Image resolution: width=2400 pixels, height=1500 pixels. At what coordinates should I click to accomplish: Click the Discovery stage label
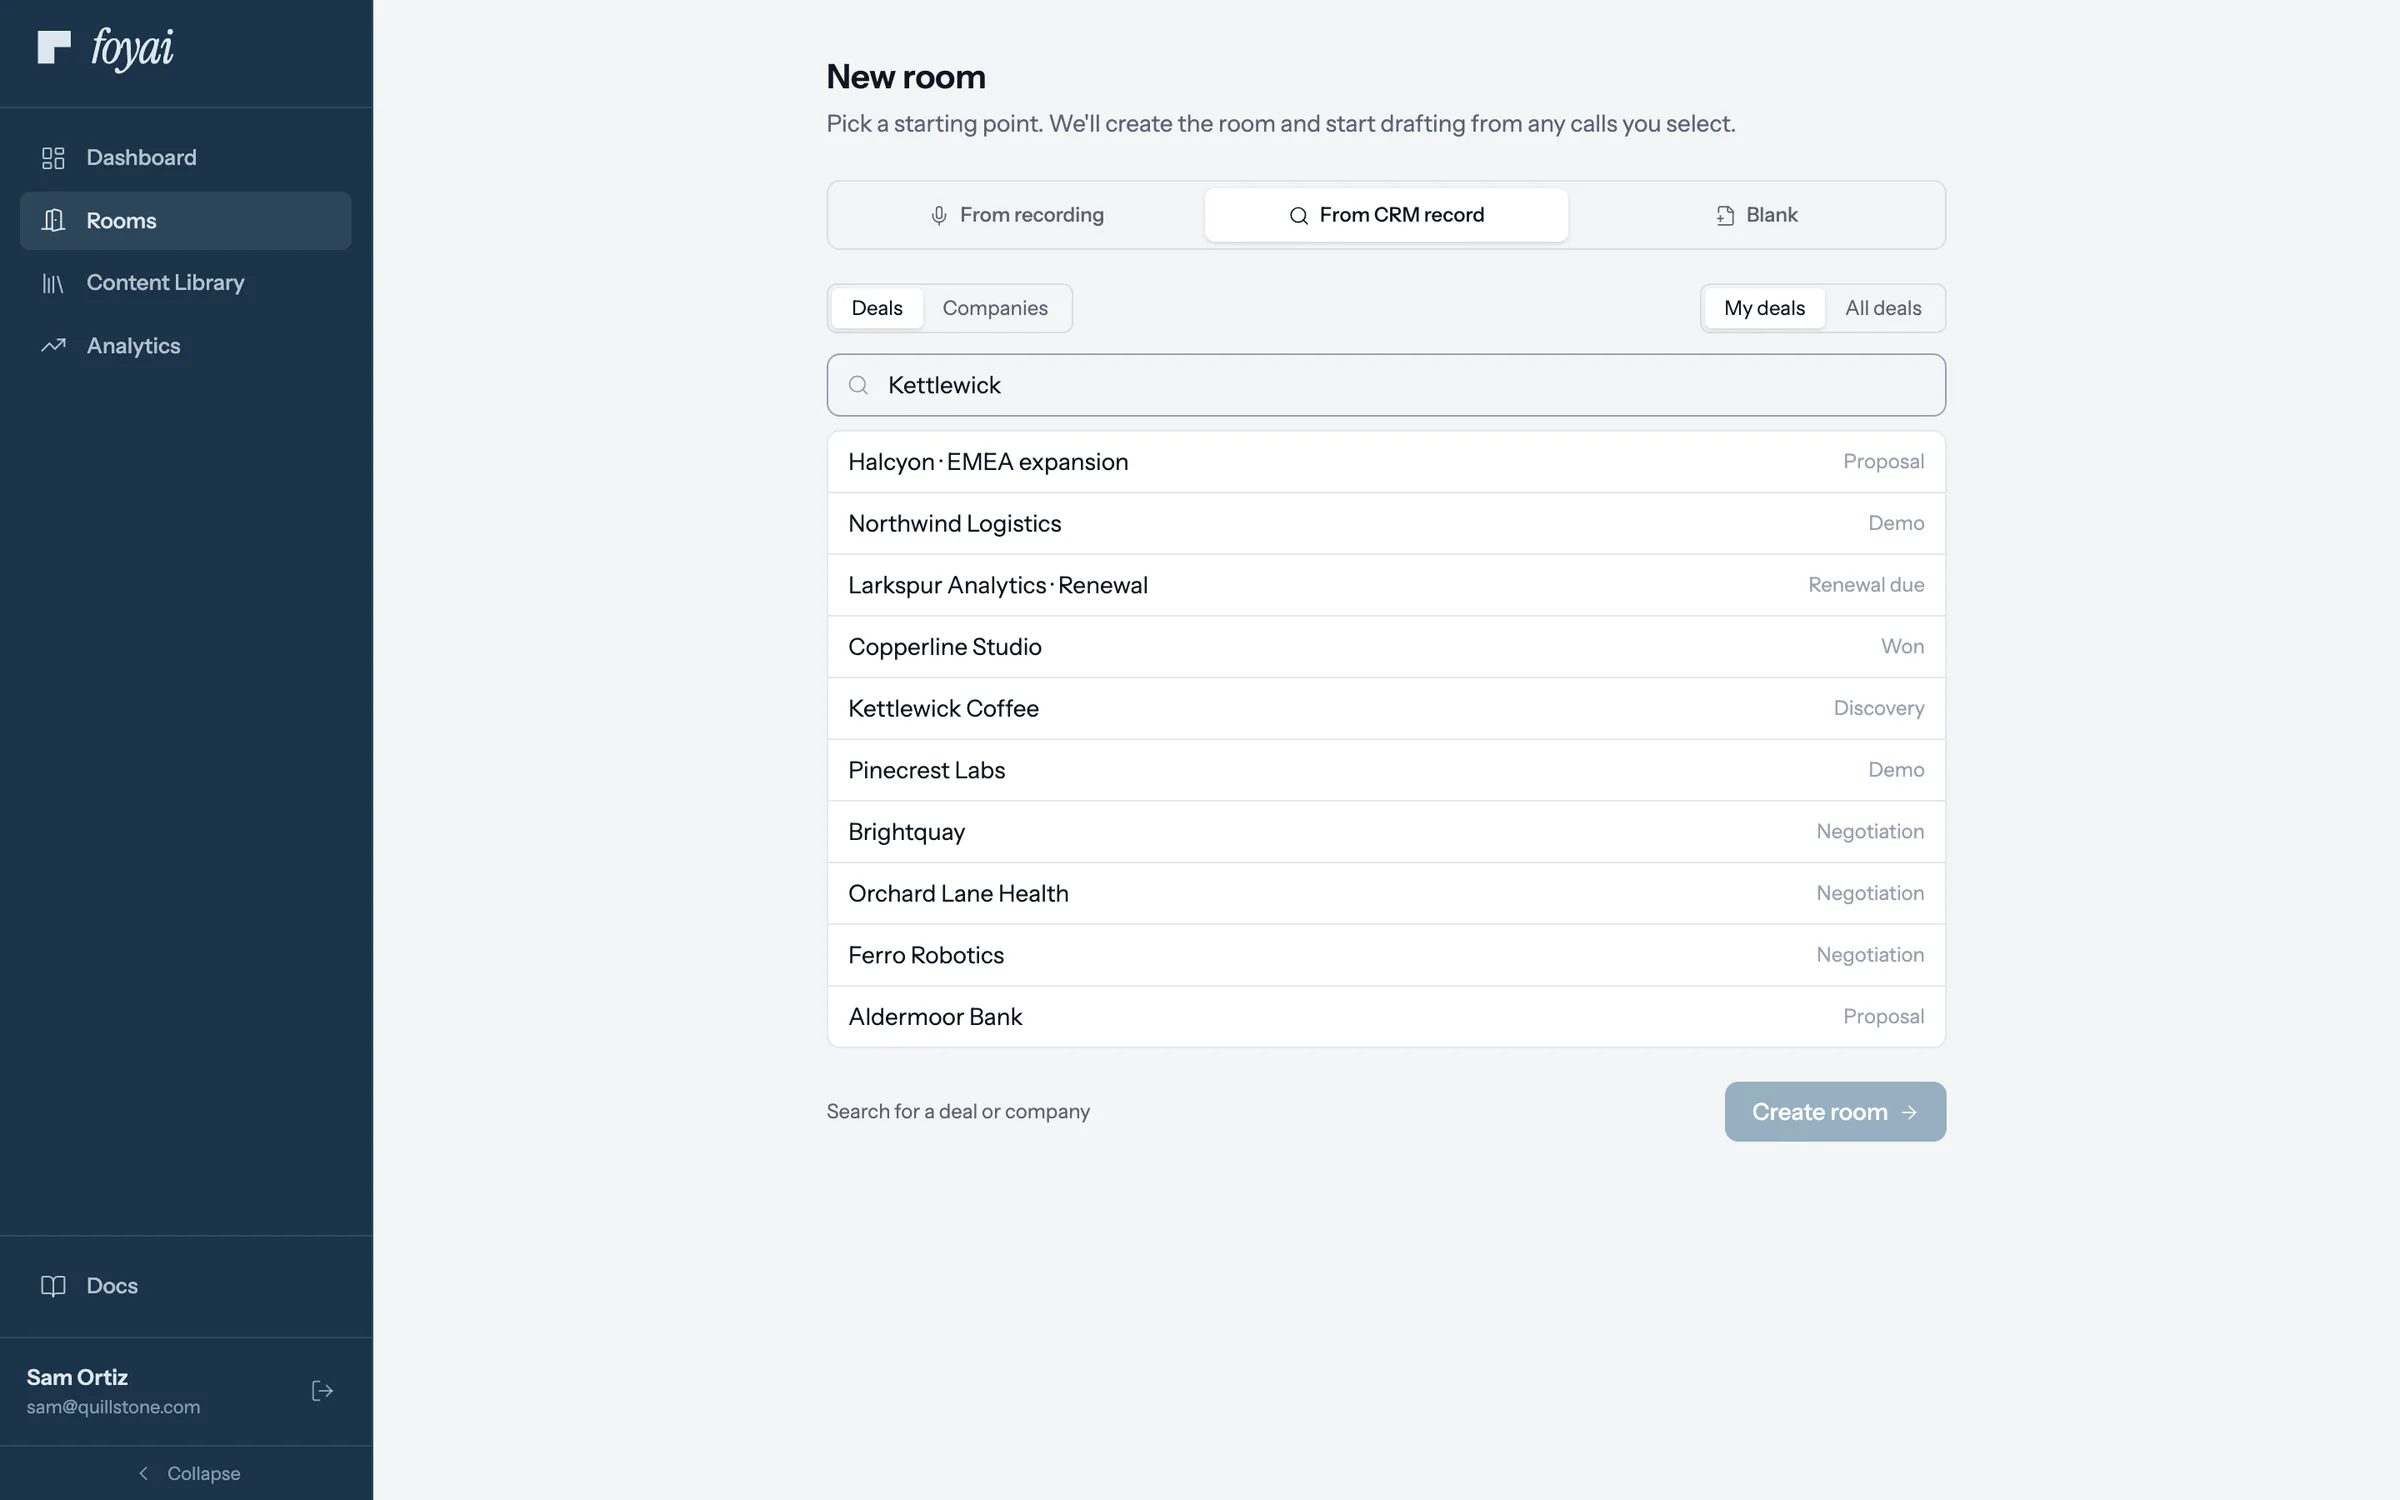coord(1879,708)
